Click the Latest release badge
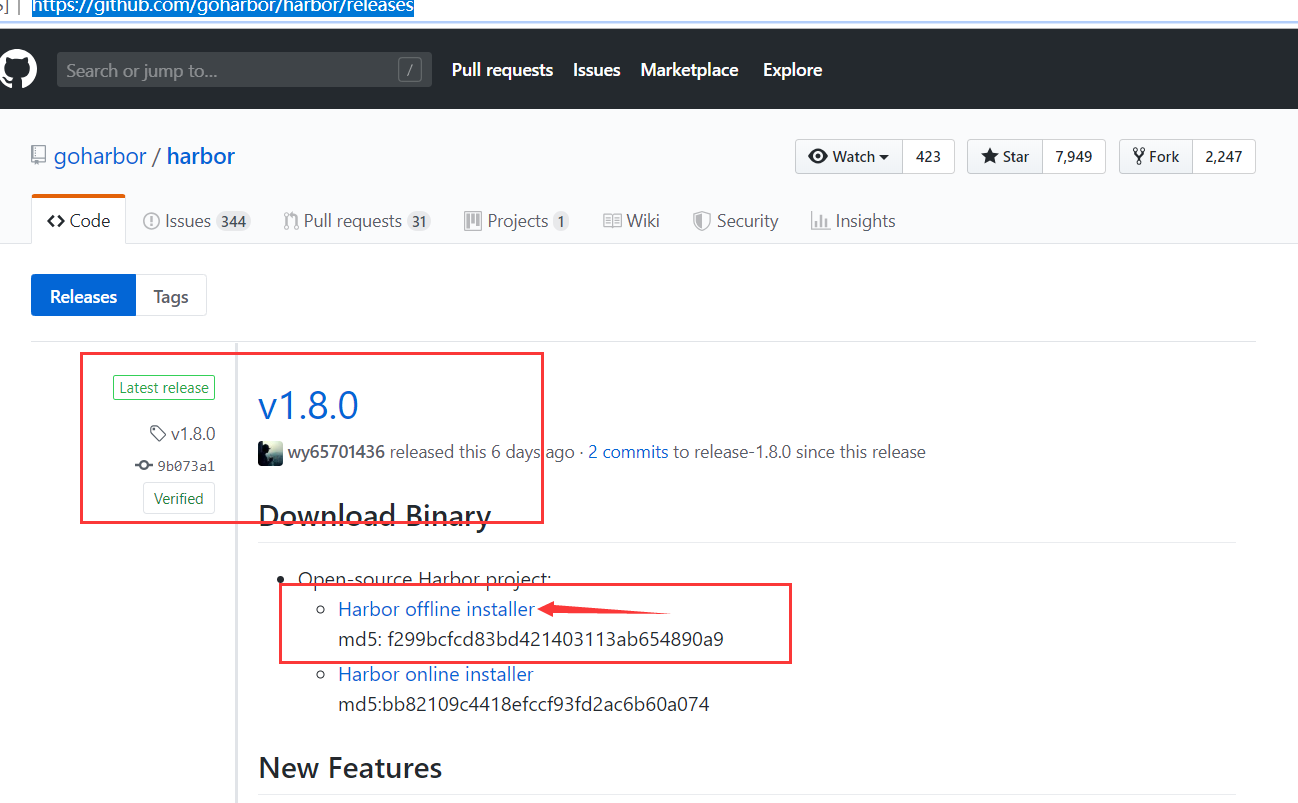1298x803 pixels. [x=164, y=388]
